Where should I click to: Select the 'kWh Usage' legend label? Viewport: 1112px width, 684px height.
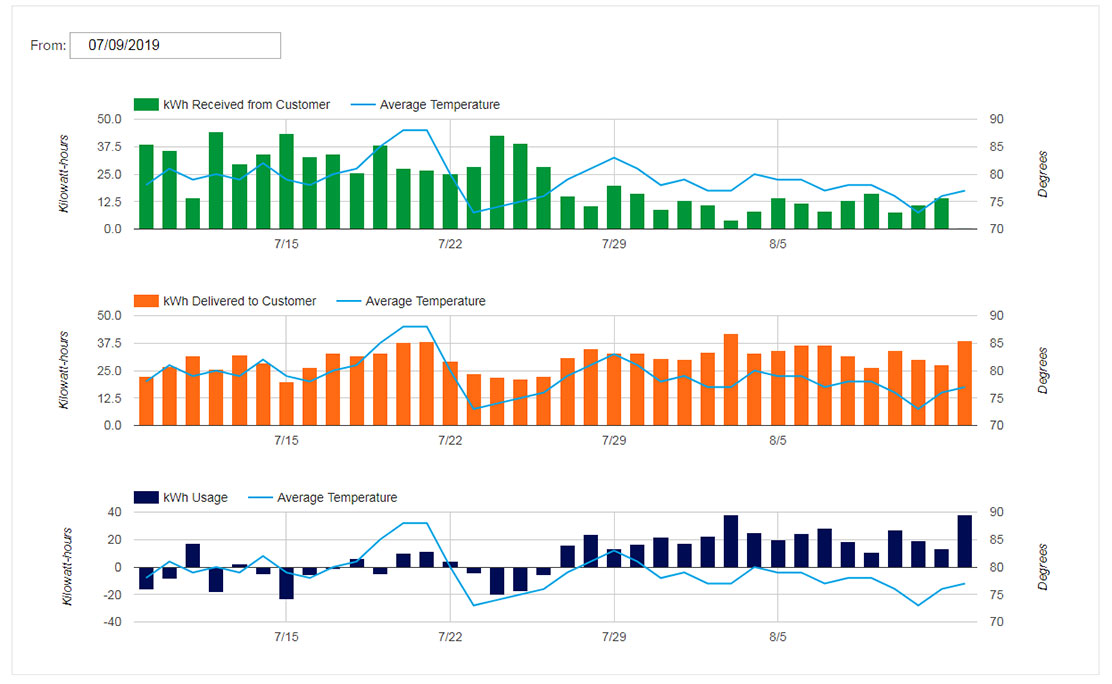(195, 497)
